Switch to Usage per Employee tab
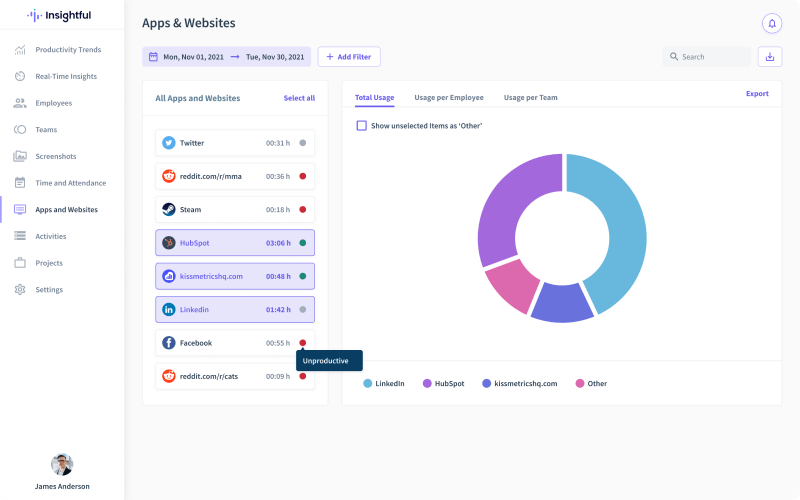The height and width of the screenshot is (500, 800). tap(449, 98)
